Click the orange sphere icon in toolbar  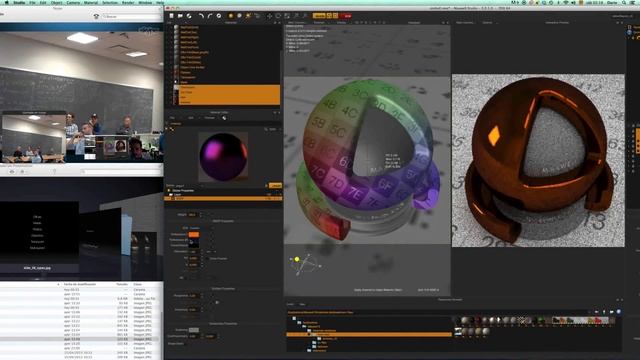[231, 16]
